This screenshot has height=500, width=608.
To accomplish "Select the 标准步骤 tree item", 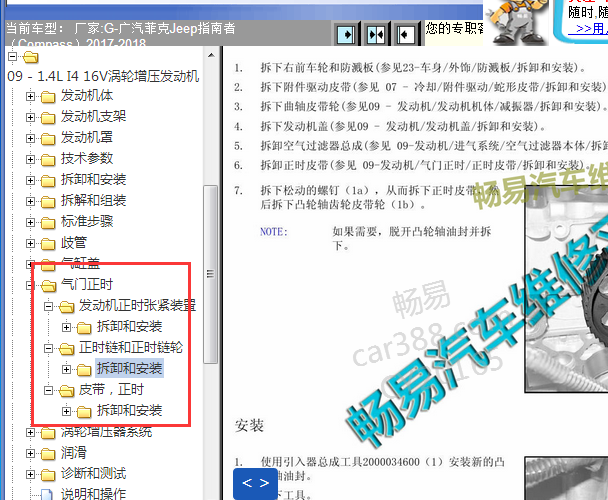I will pyautogui.click(x=87, y=221).
